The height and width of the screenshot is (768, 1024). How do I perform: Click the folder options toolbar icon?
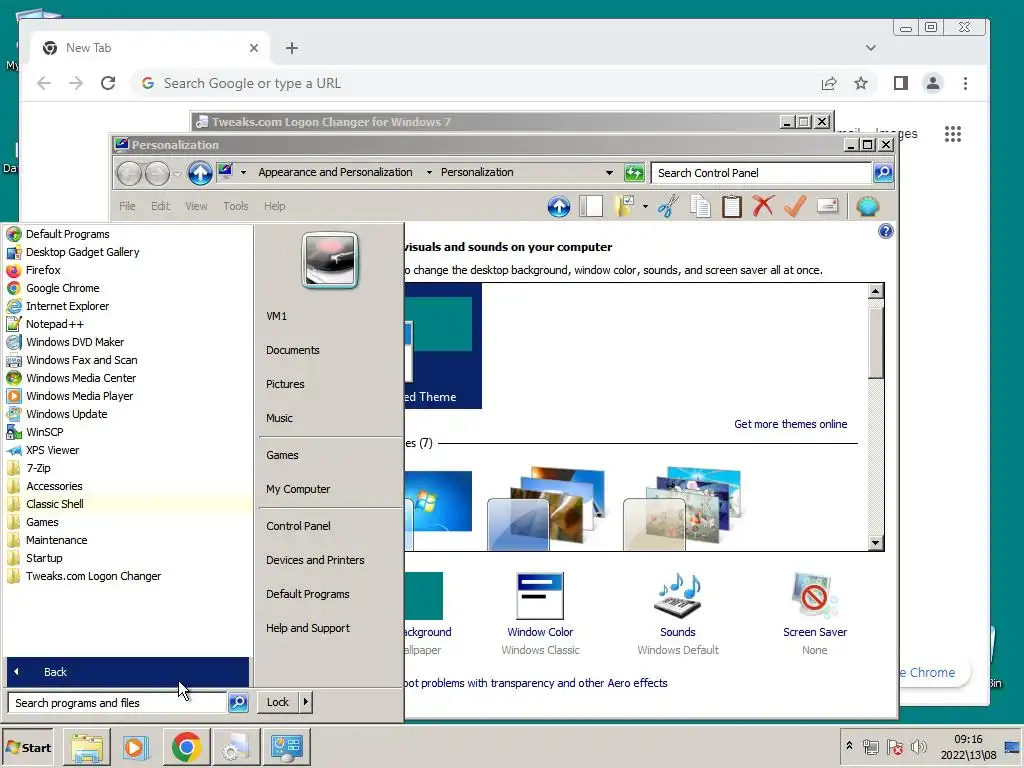(624, 206)
